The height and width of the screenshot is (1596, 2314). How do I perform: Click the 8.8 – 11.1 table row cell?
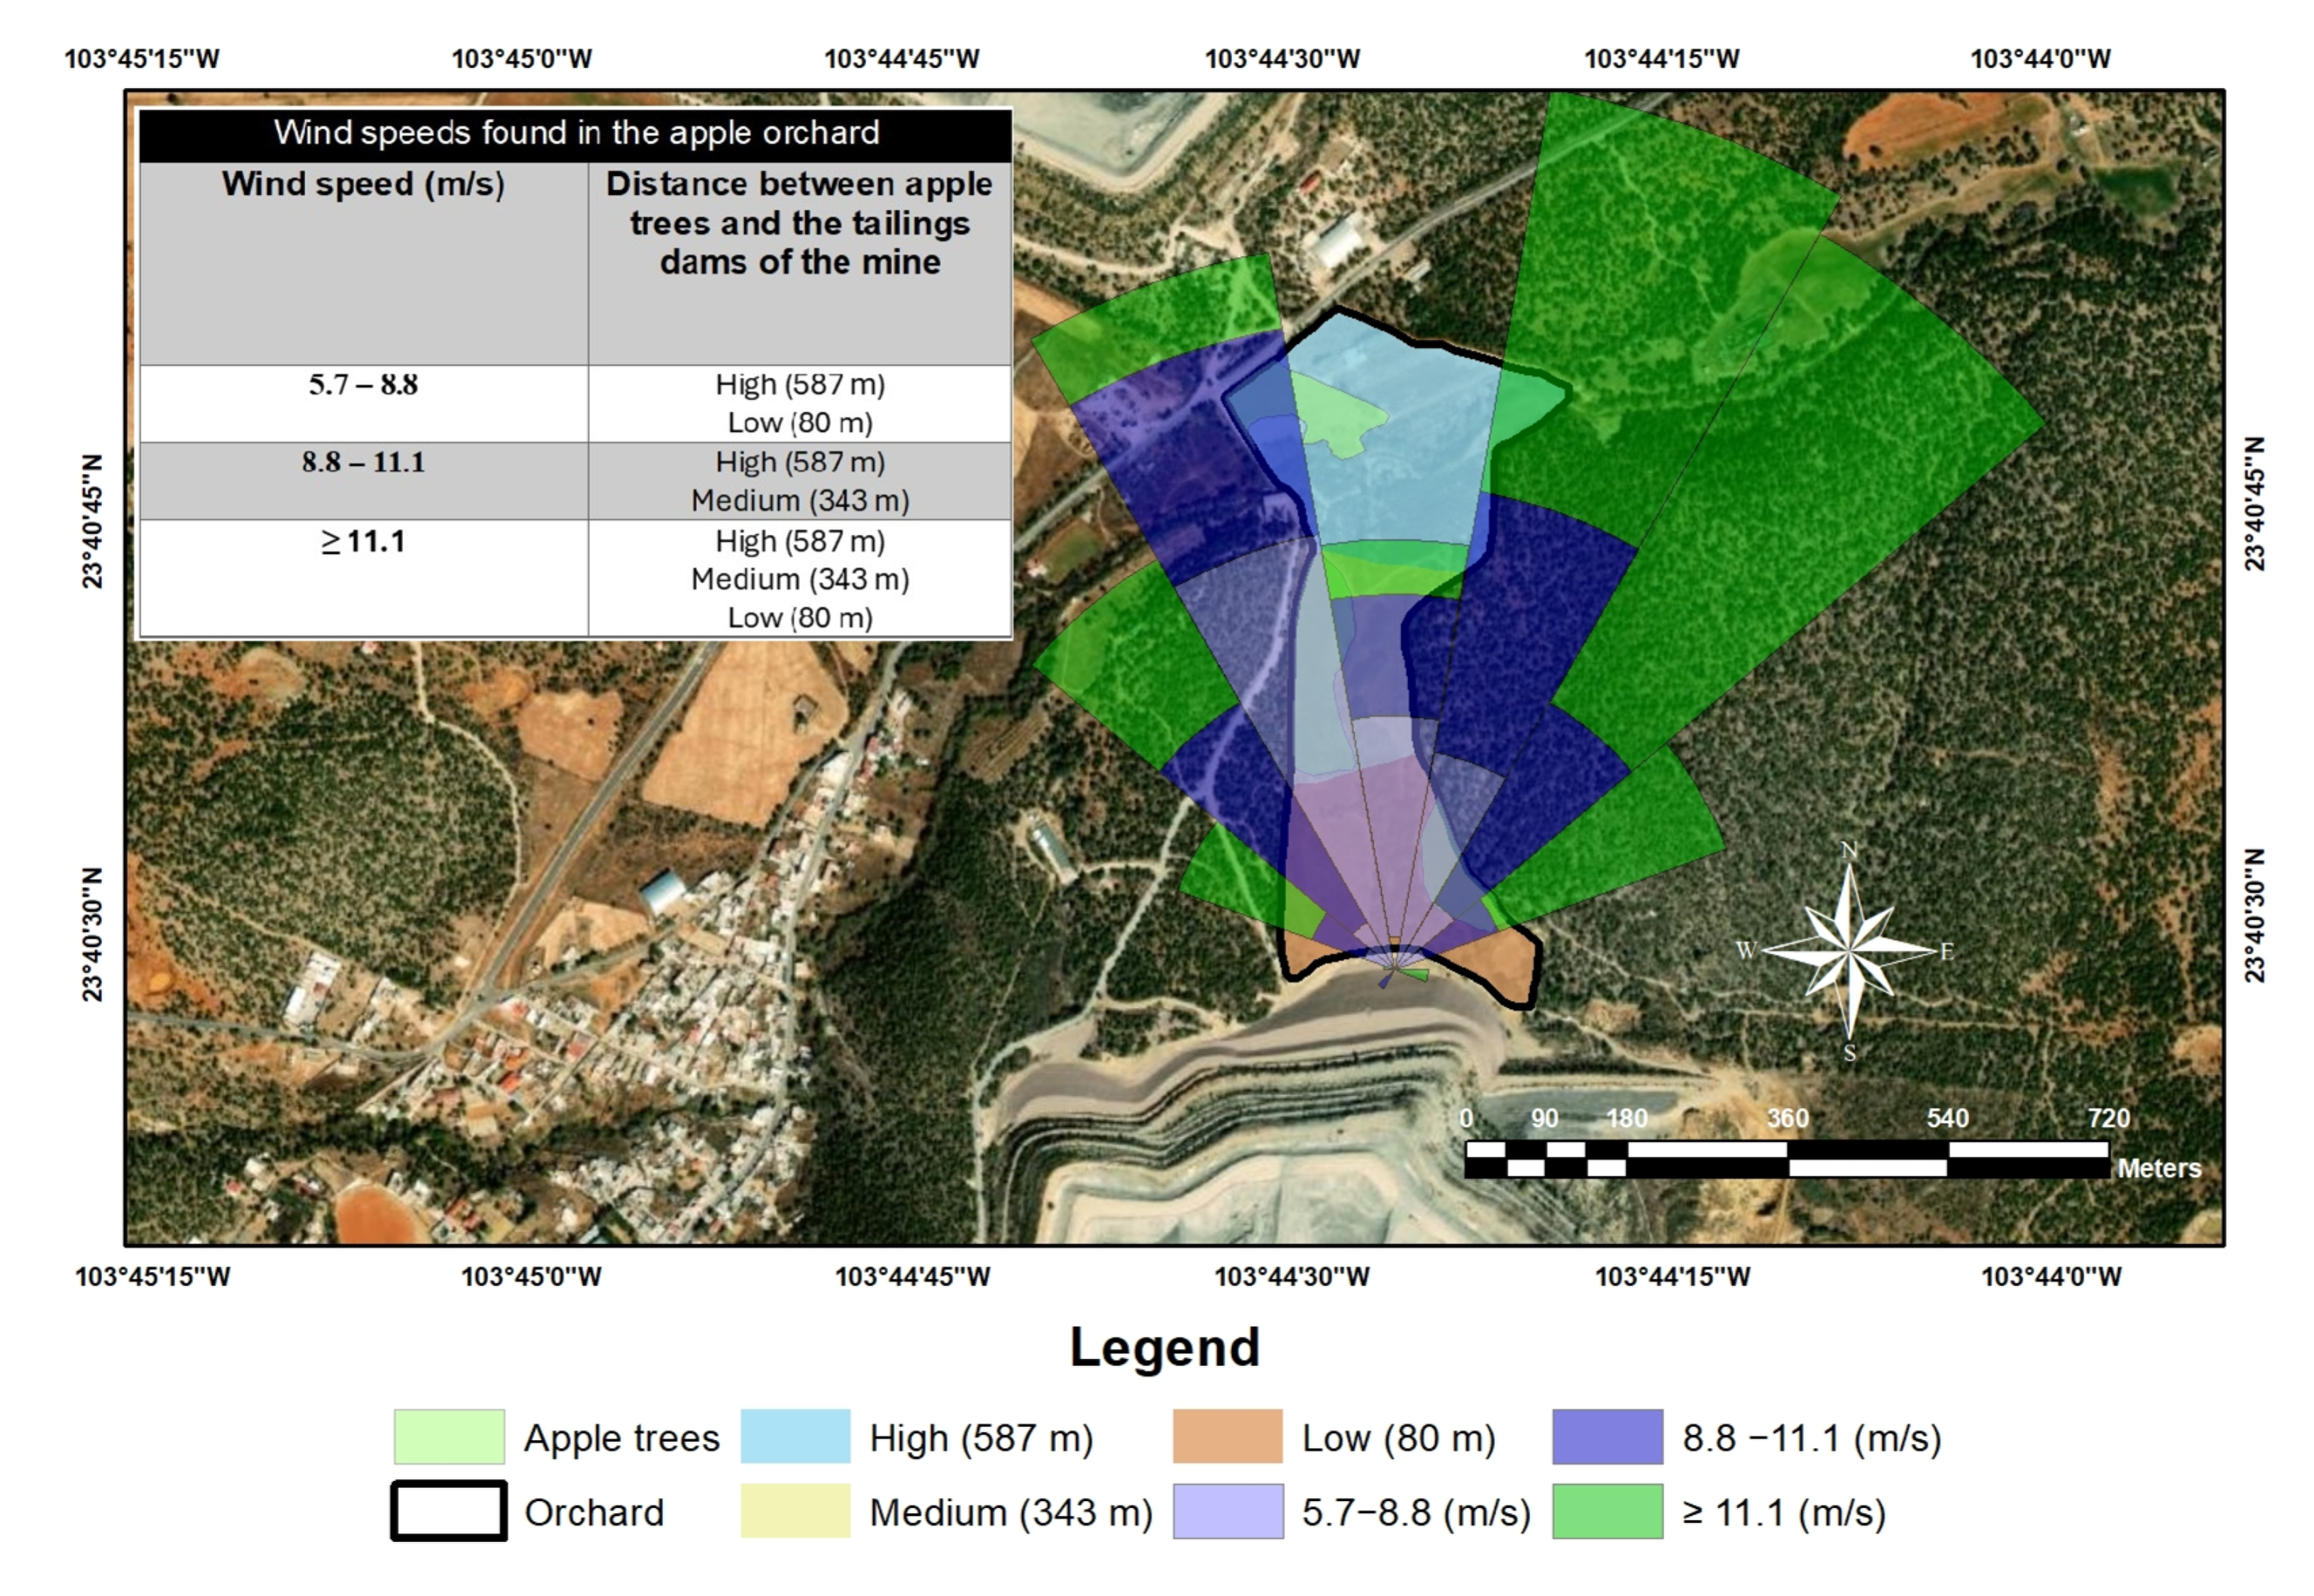click(x=363, y=462)
